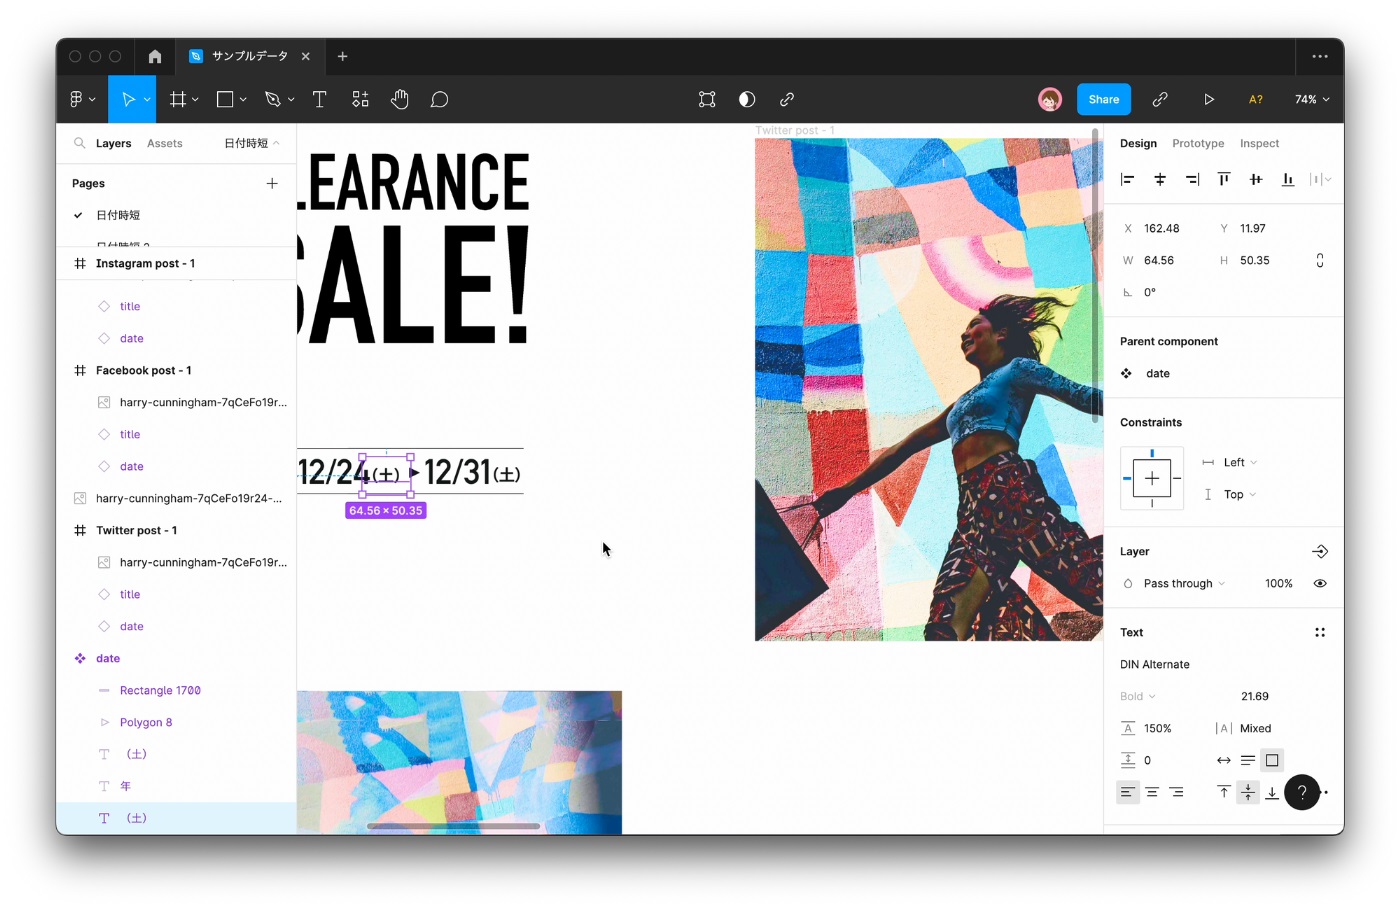
Task: Open the zoom level 74% dropdown
Action: [x=1312, y=99]
